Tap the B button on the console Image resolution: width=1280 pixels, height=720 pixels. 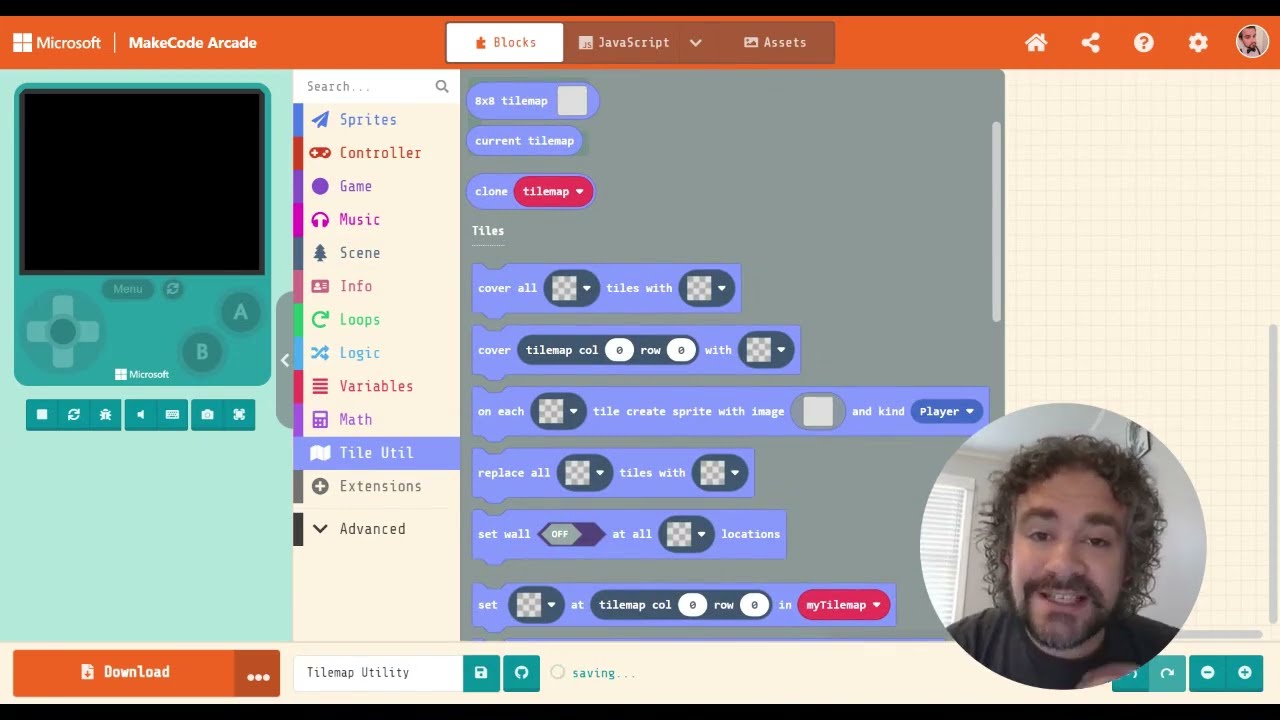pyautogui.click(x=202, y=351)
